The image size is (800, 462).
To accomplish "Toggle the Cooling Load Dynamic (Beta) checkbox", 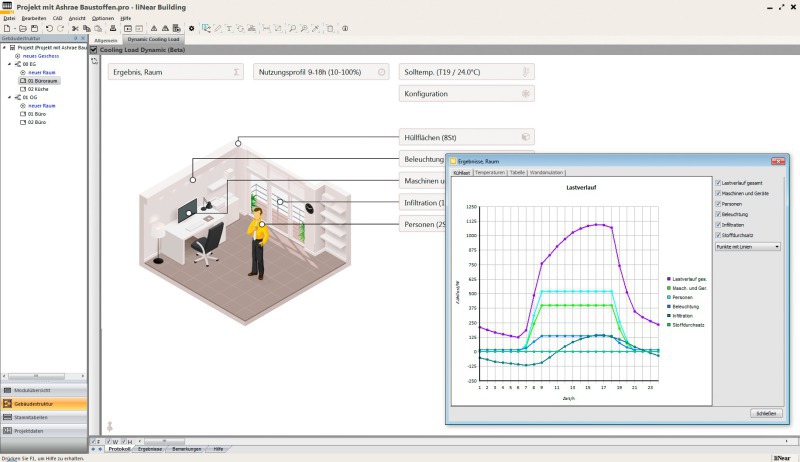I will (93, 50).
